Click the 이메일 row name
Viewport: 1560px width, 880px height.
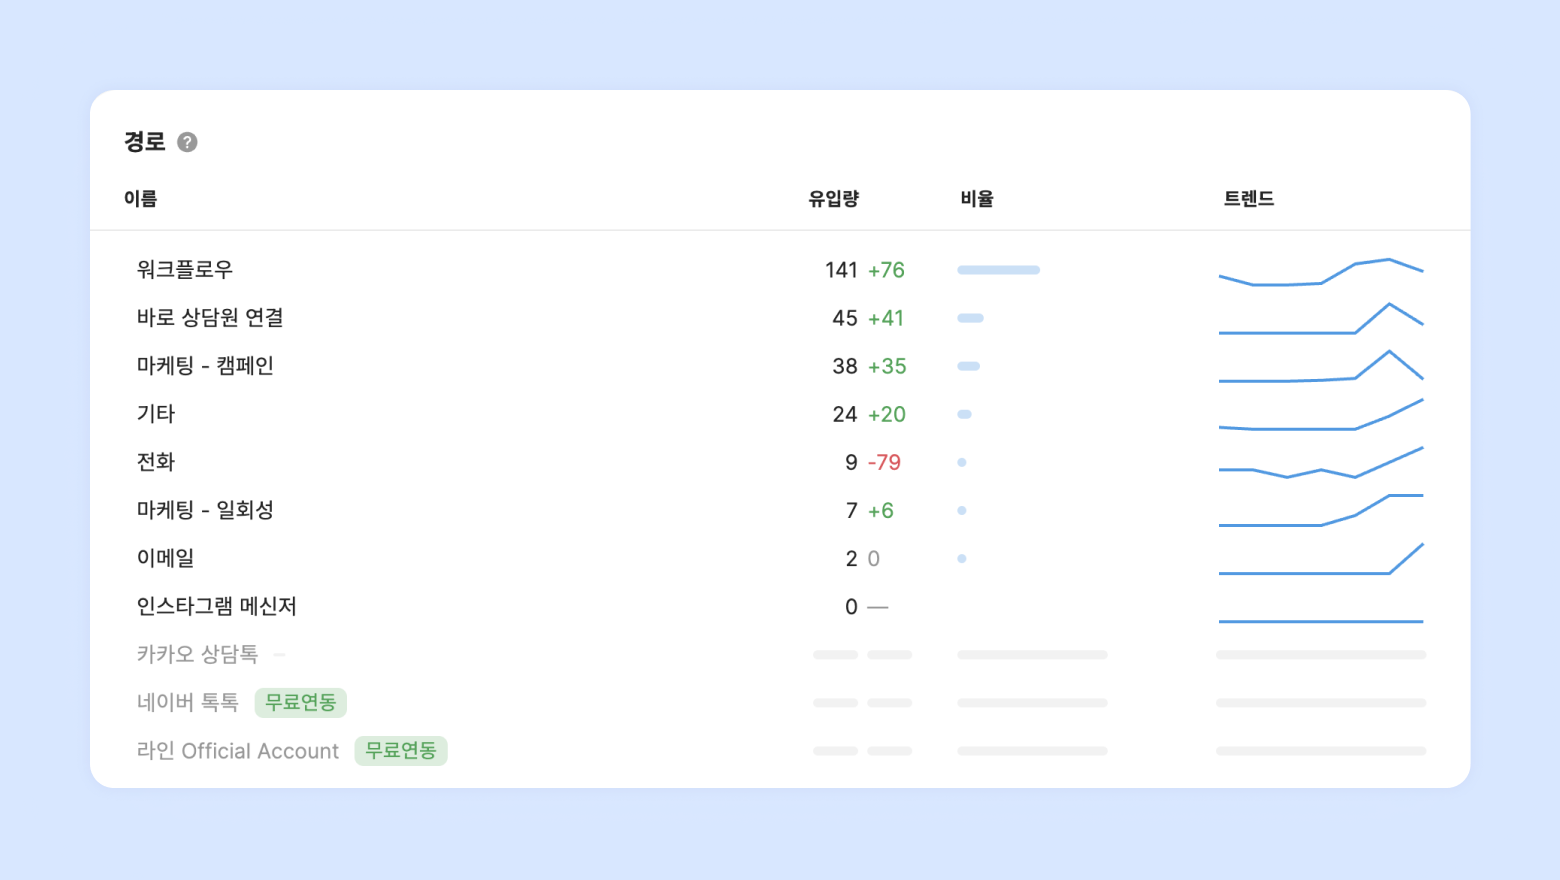point(165,558)
